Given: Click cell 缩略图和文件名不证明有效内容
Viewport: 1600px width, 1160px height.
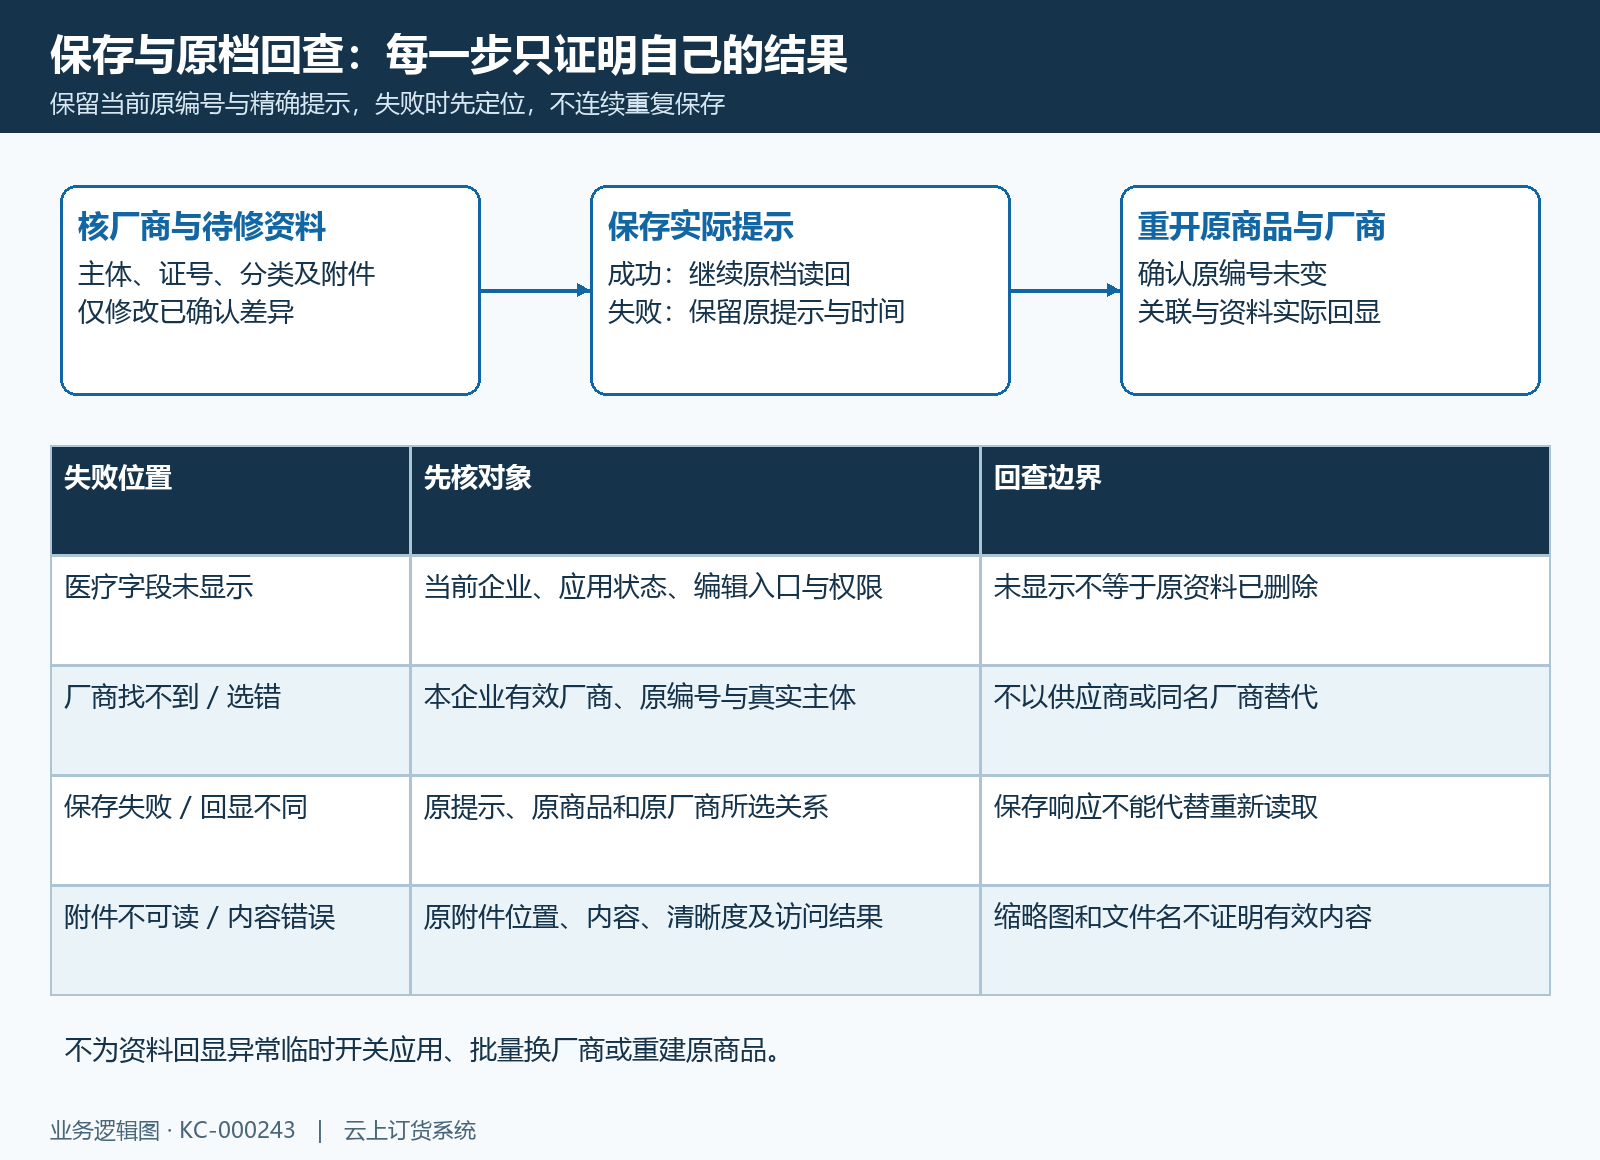Looking at the screenshot, I should tap(1265, 940).
